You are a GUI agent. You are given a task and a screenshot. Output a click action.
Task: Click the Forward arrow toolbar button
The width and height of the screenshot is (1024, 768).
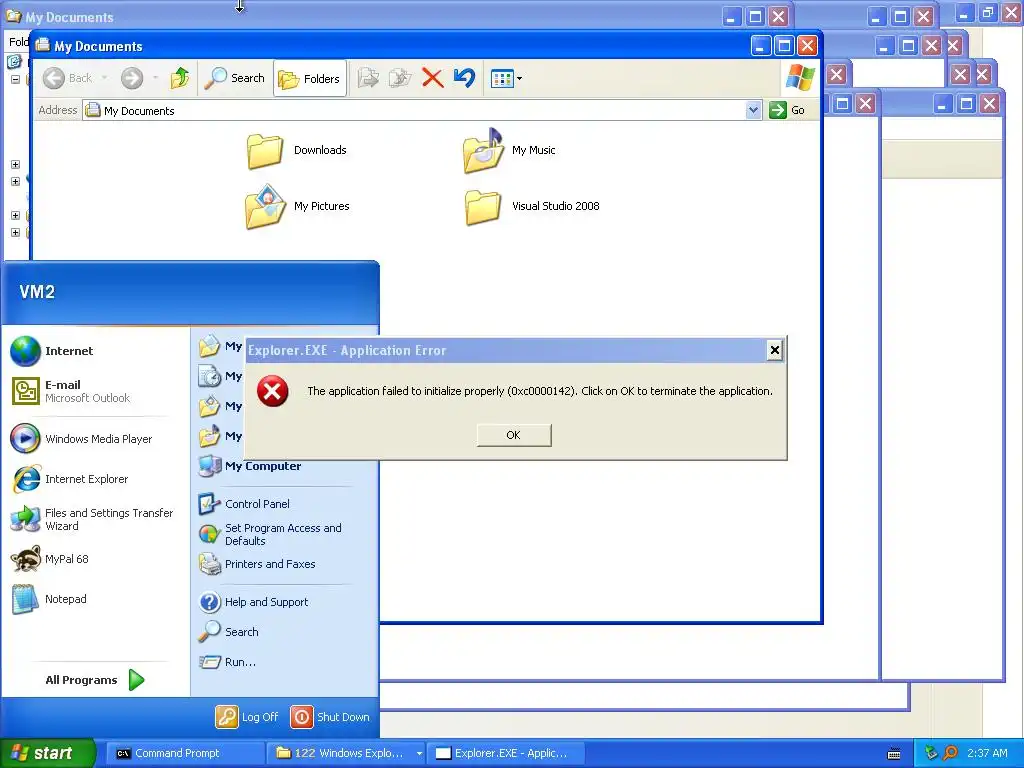(x=131, y=78)
